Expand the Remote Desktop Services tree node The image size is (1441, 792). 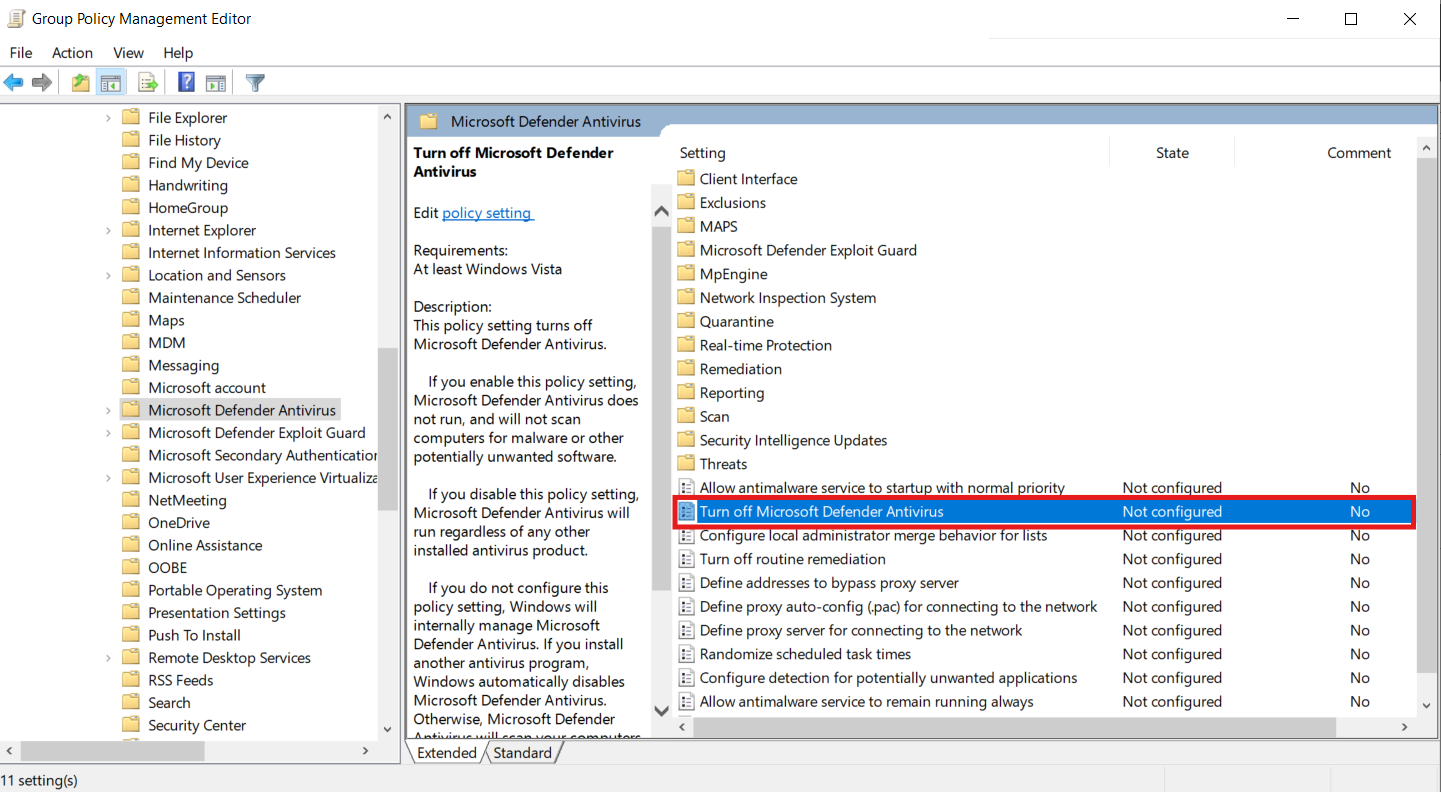pyautogui.click(x=109, y=658)
